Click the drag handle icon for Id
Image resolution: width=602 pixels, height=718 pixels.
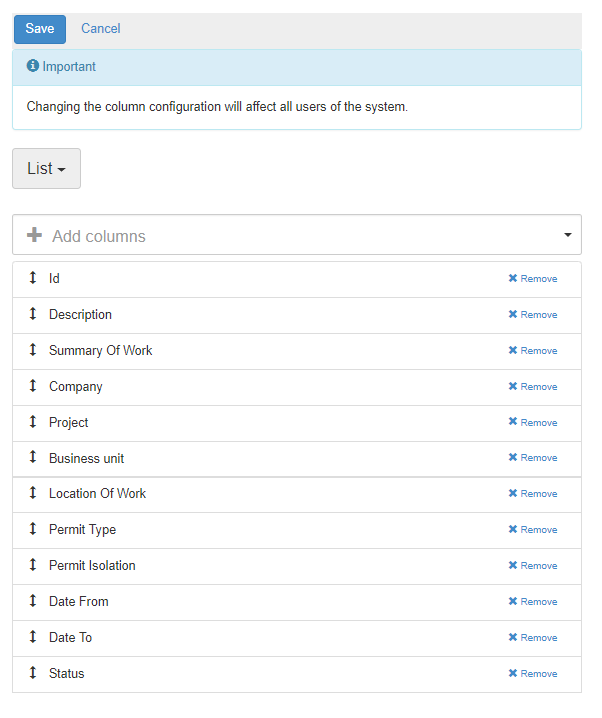click(x=33, y=278)
